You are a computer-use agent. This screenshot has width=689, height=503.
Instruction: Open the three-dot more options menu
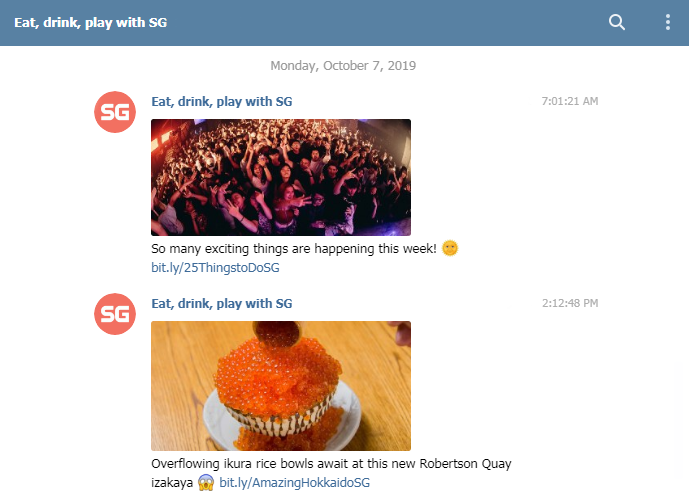[x=668, y=22]
